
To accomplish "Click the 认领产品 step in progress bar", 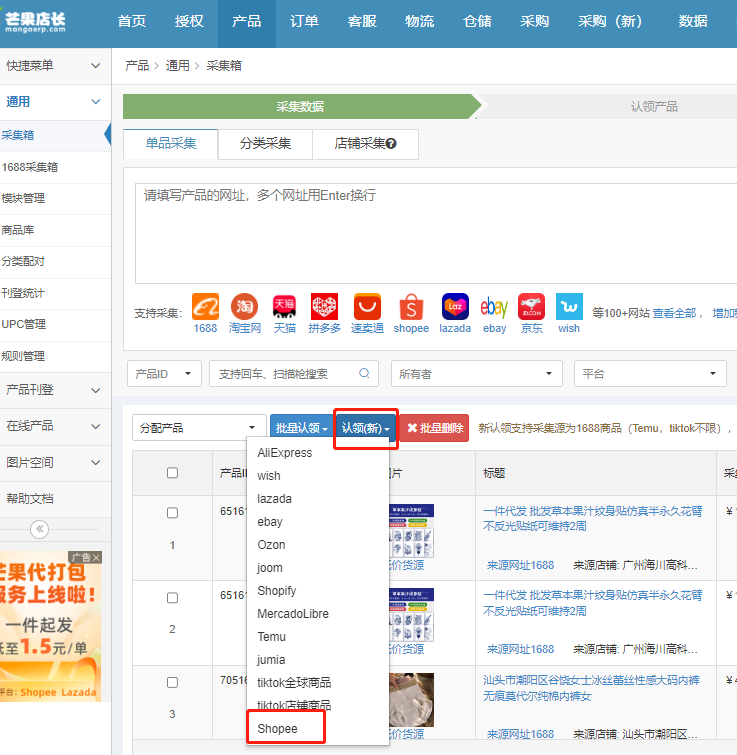I will (654, 106).
